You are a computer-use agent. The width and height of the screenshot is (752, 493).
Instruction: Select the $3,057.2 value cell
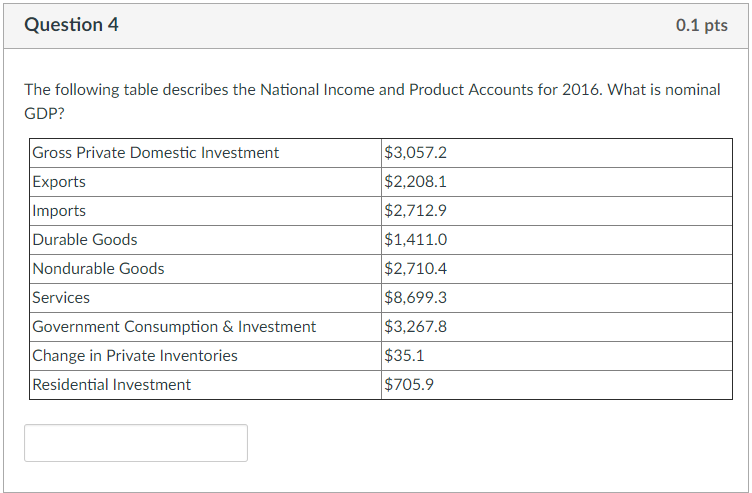pos(557,153)
